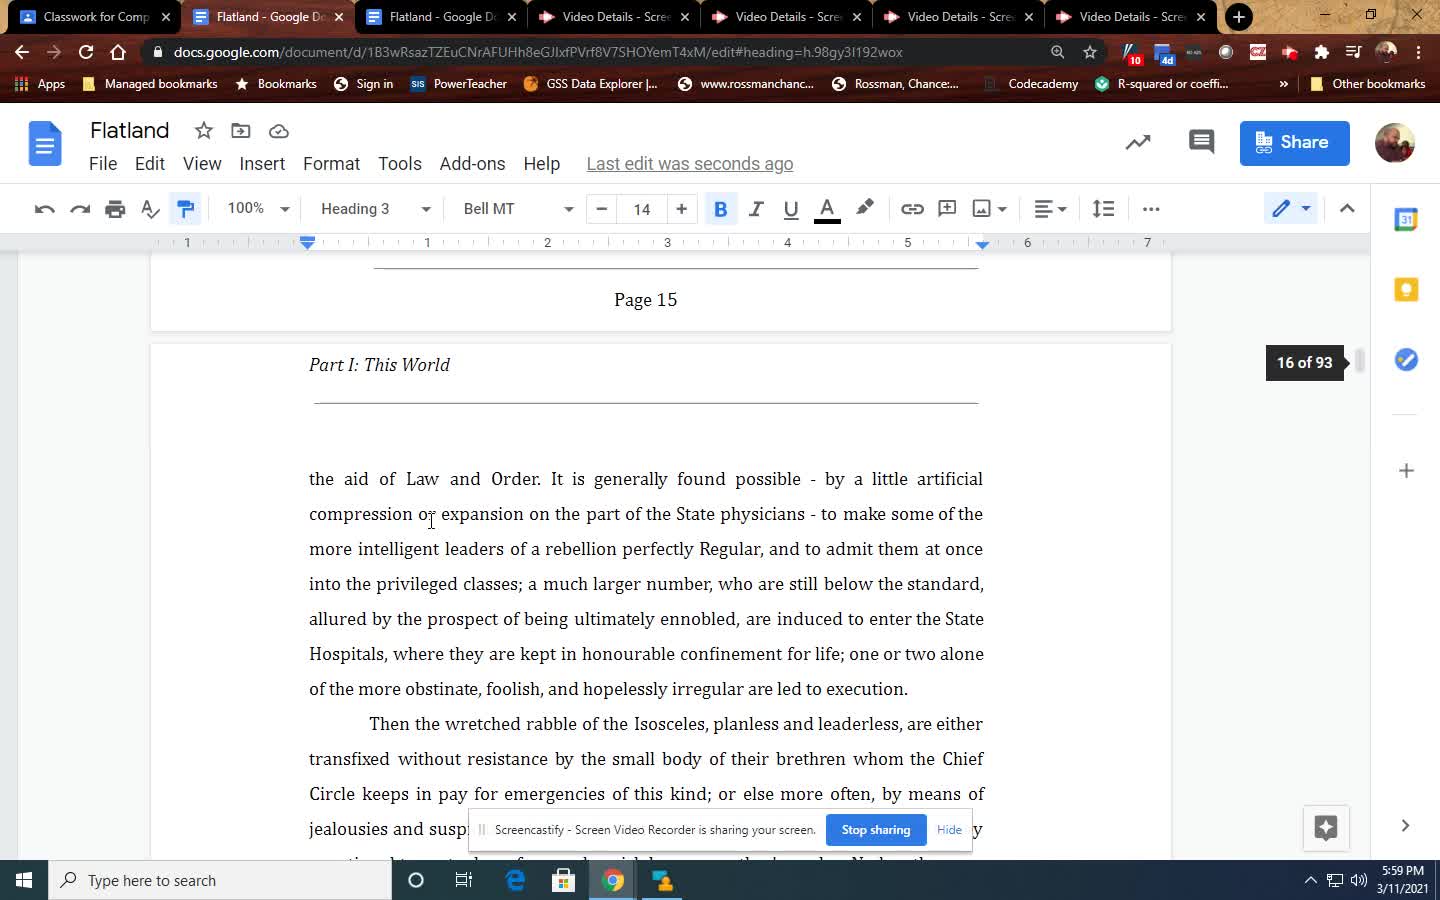Click the Line spacing icon
This screenshot has width=1440, height=900.
coord(1103,209)
